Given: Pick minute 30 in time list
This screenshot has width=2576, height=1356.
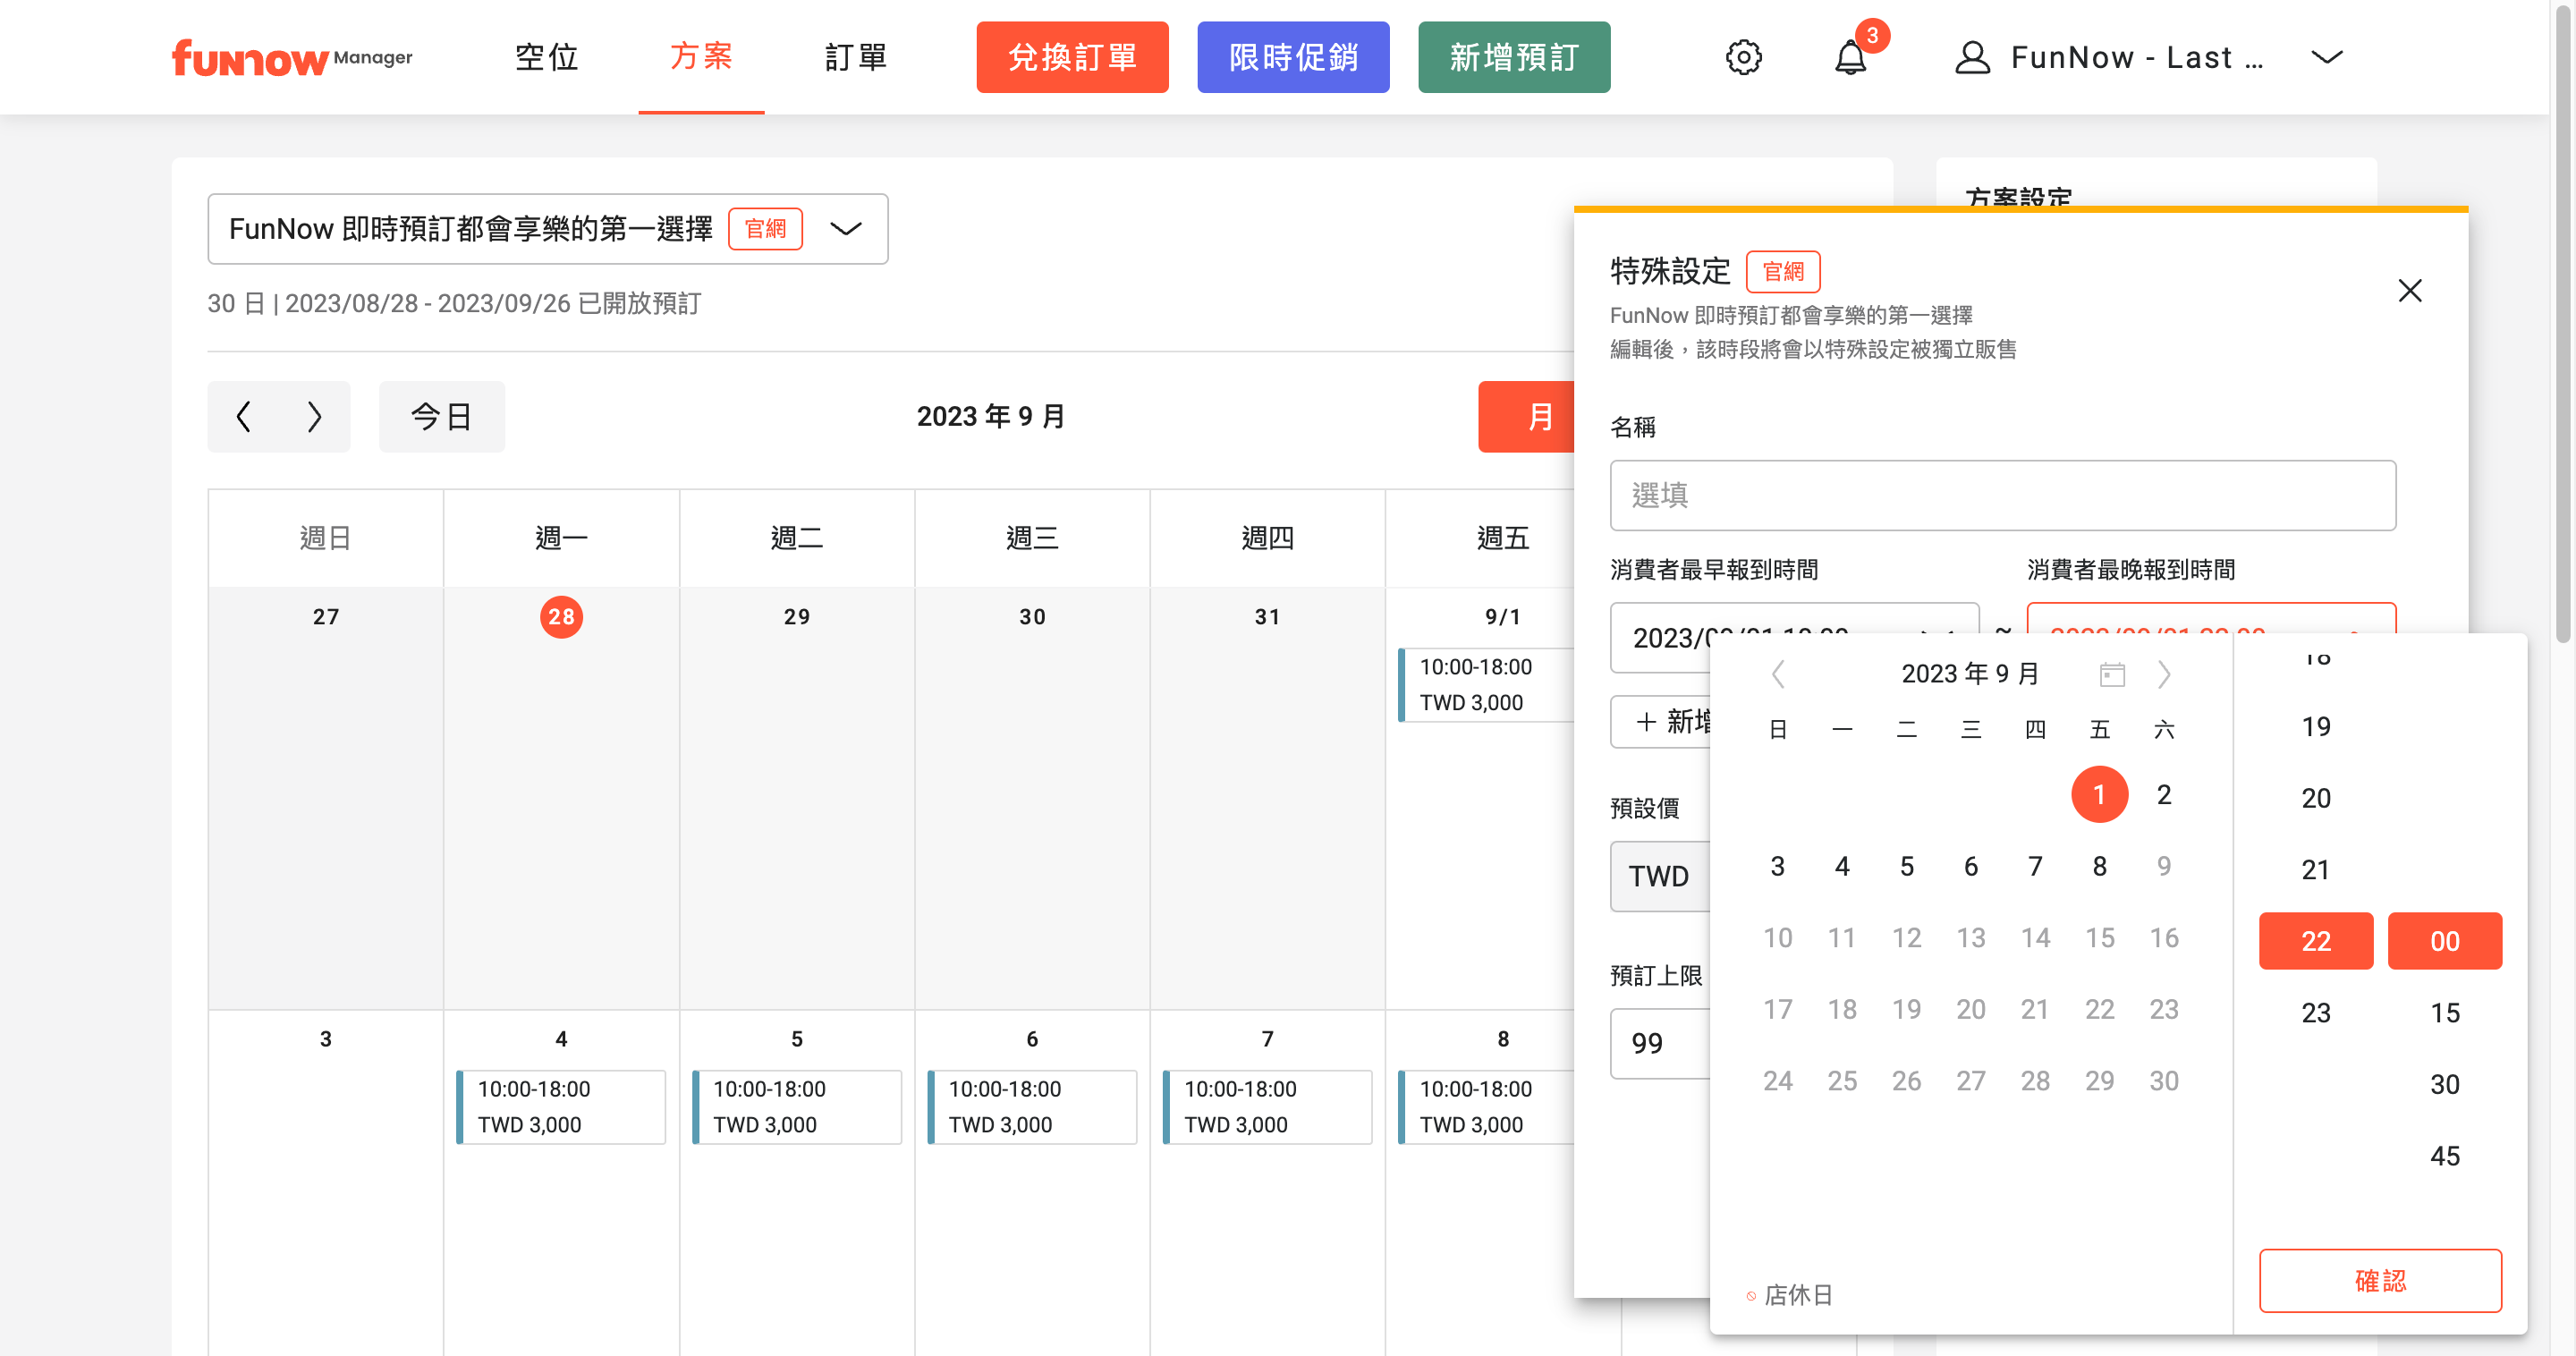Looking at the screenshot, I should point(2444,1084).
